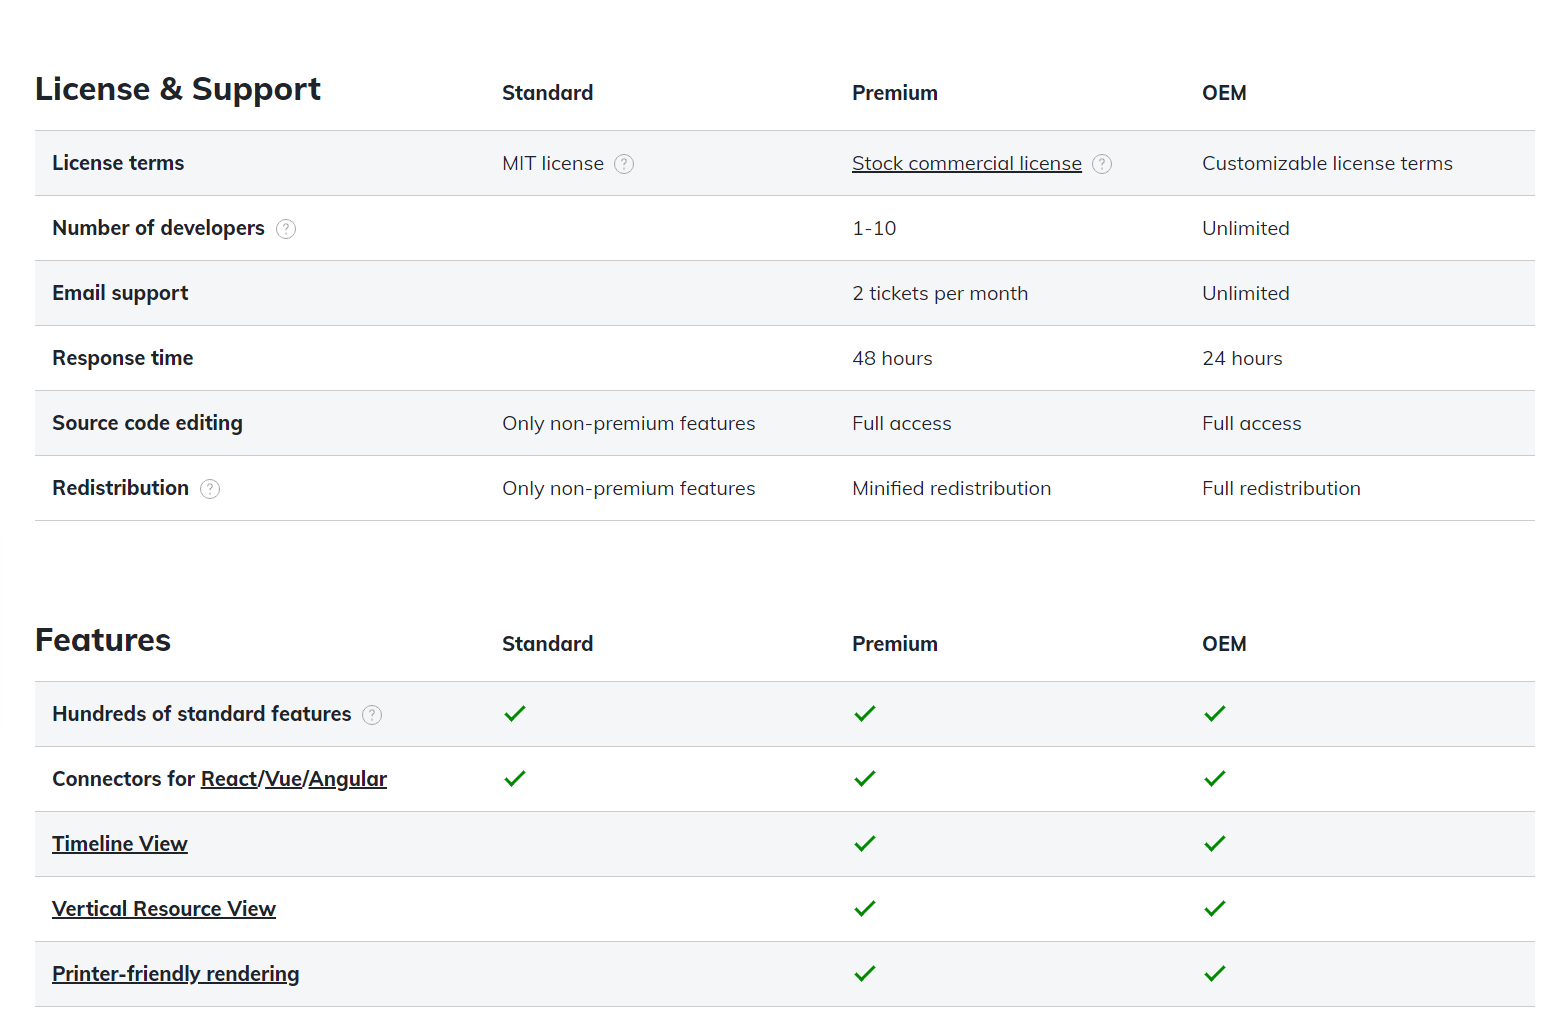Click Only non-premium features in Source code editing
This screenshot has height=1030, width=1564.
pos(629,424)
